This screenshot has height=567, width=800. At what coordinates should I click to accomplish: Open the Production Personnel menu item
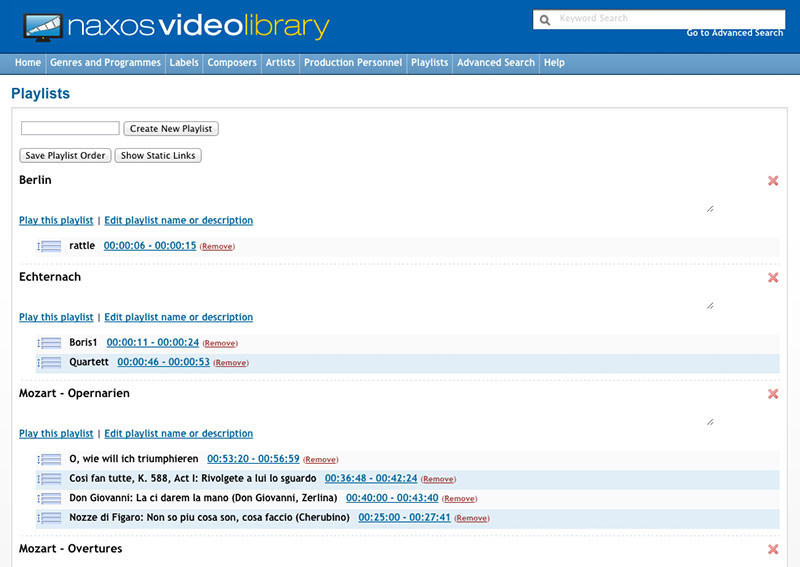(353, 63)
